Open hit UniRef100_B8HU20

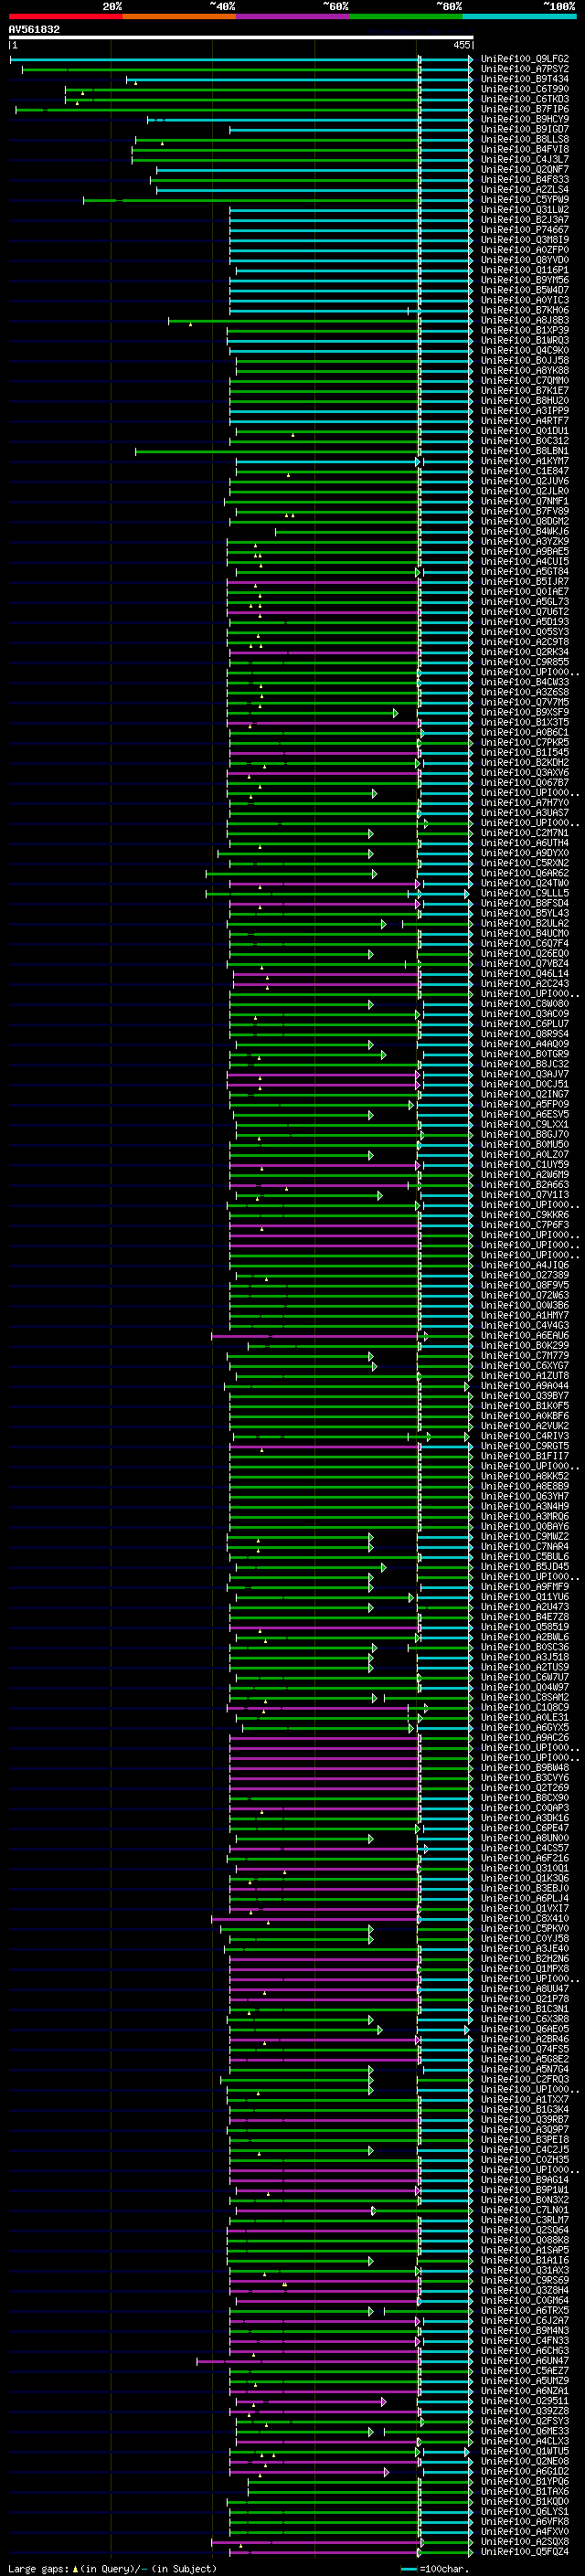(525, 401)
